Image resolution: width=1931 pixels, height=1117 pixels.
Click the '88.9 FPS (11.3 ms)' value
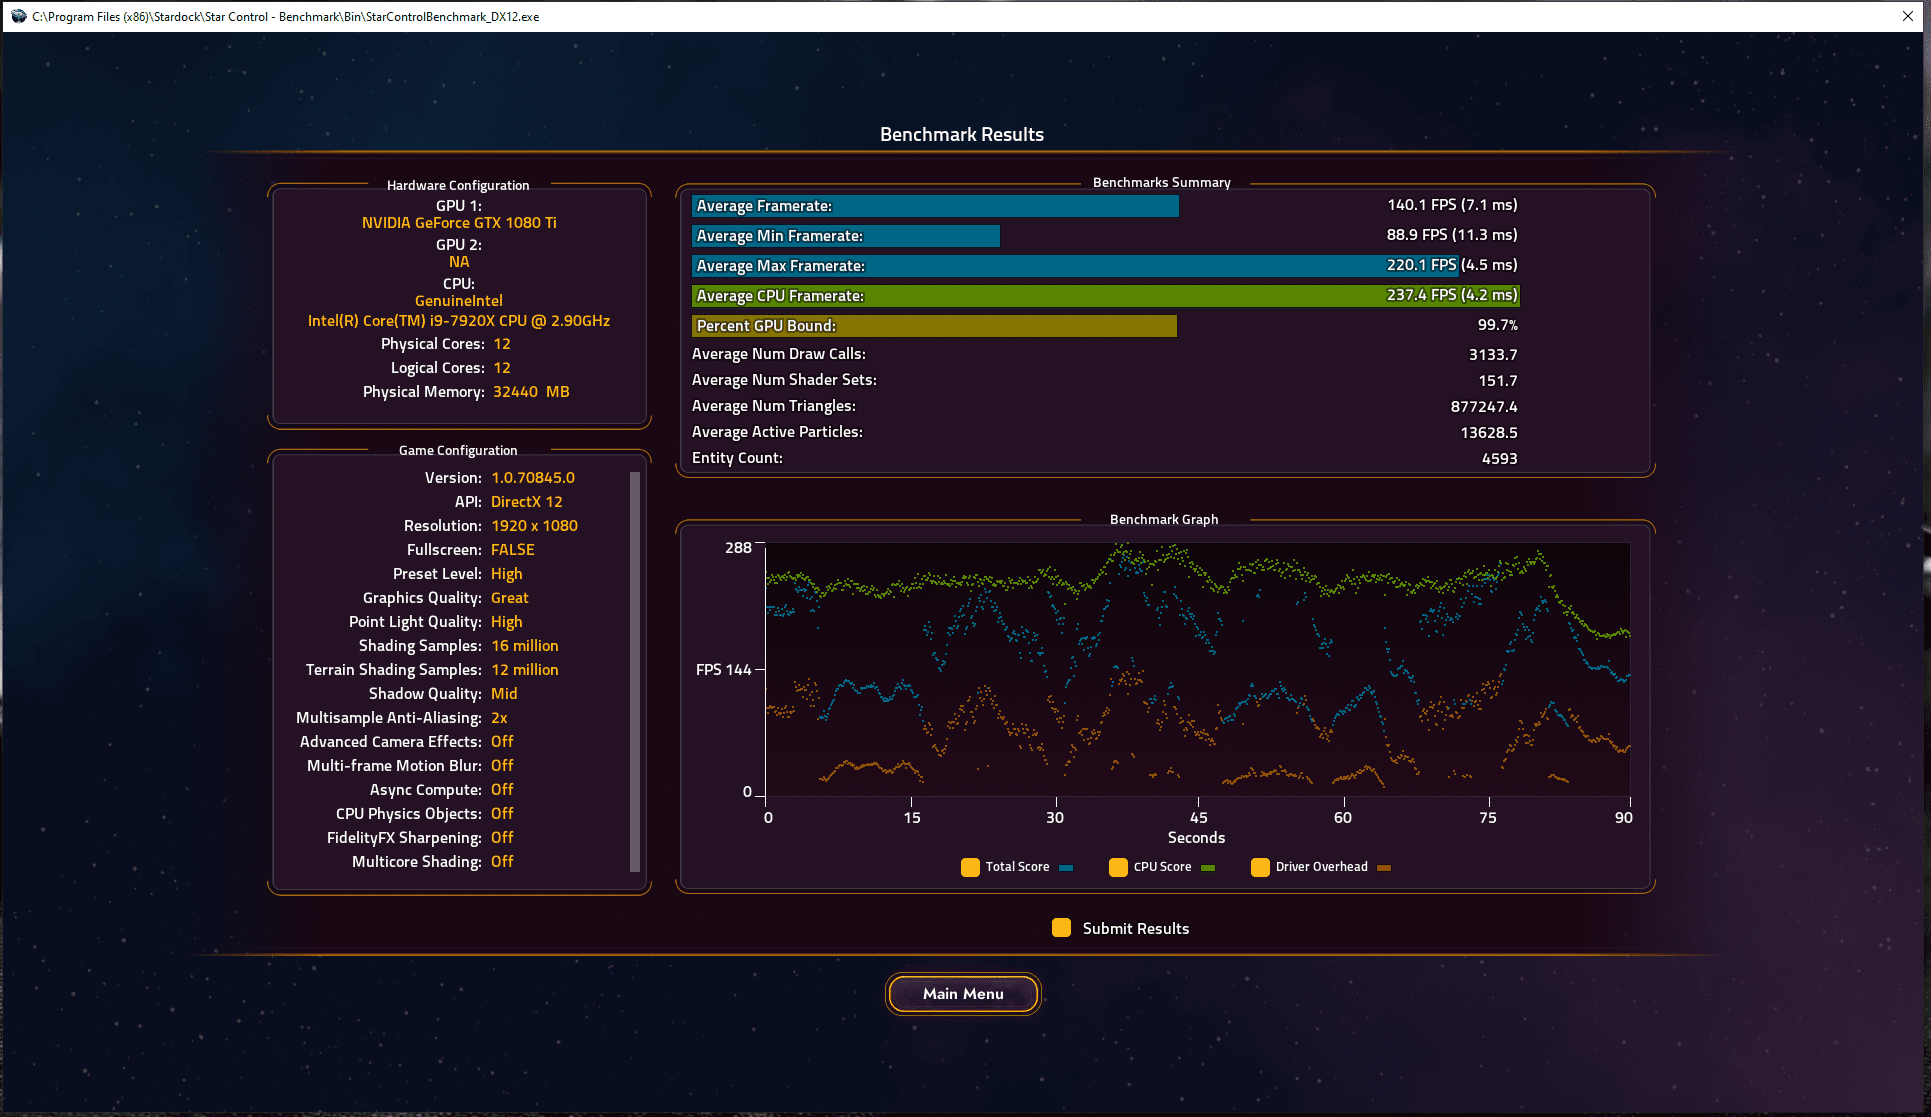pos(1452,235)
